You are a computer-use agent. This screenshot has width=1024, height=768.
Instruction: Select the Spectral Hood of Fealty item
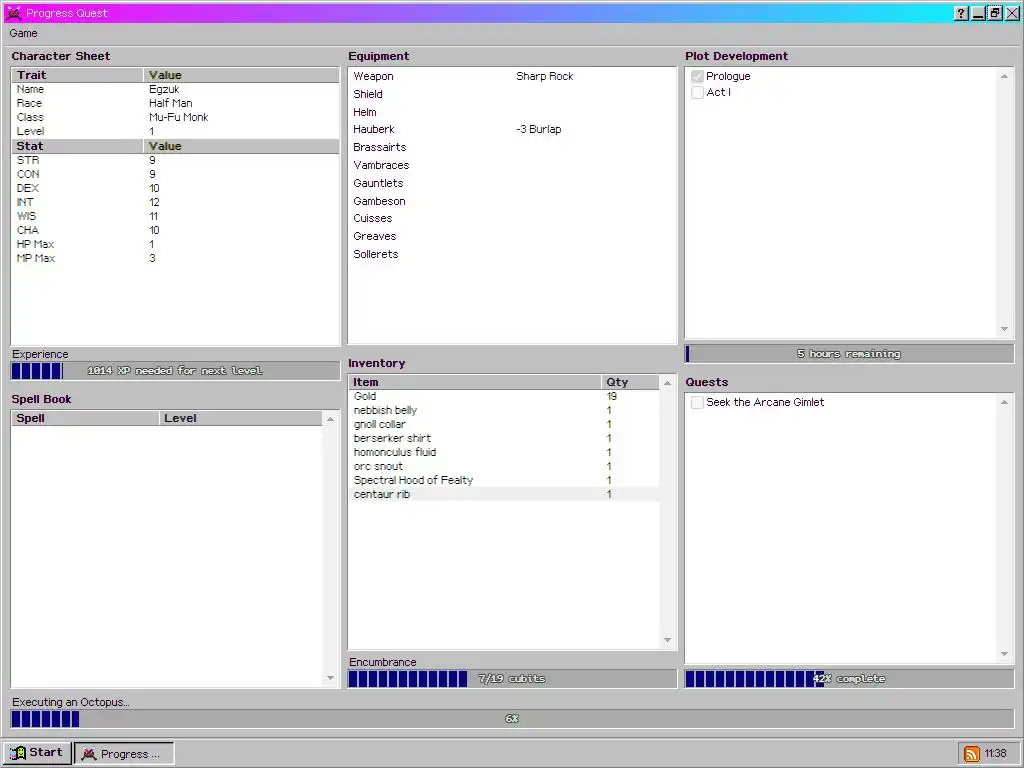pyautogui.click(x=504, y=480)
